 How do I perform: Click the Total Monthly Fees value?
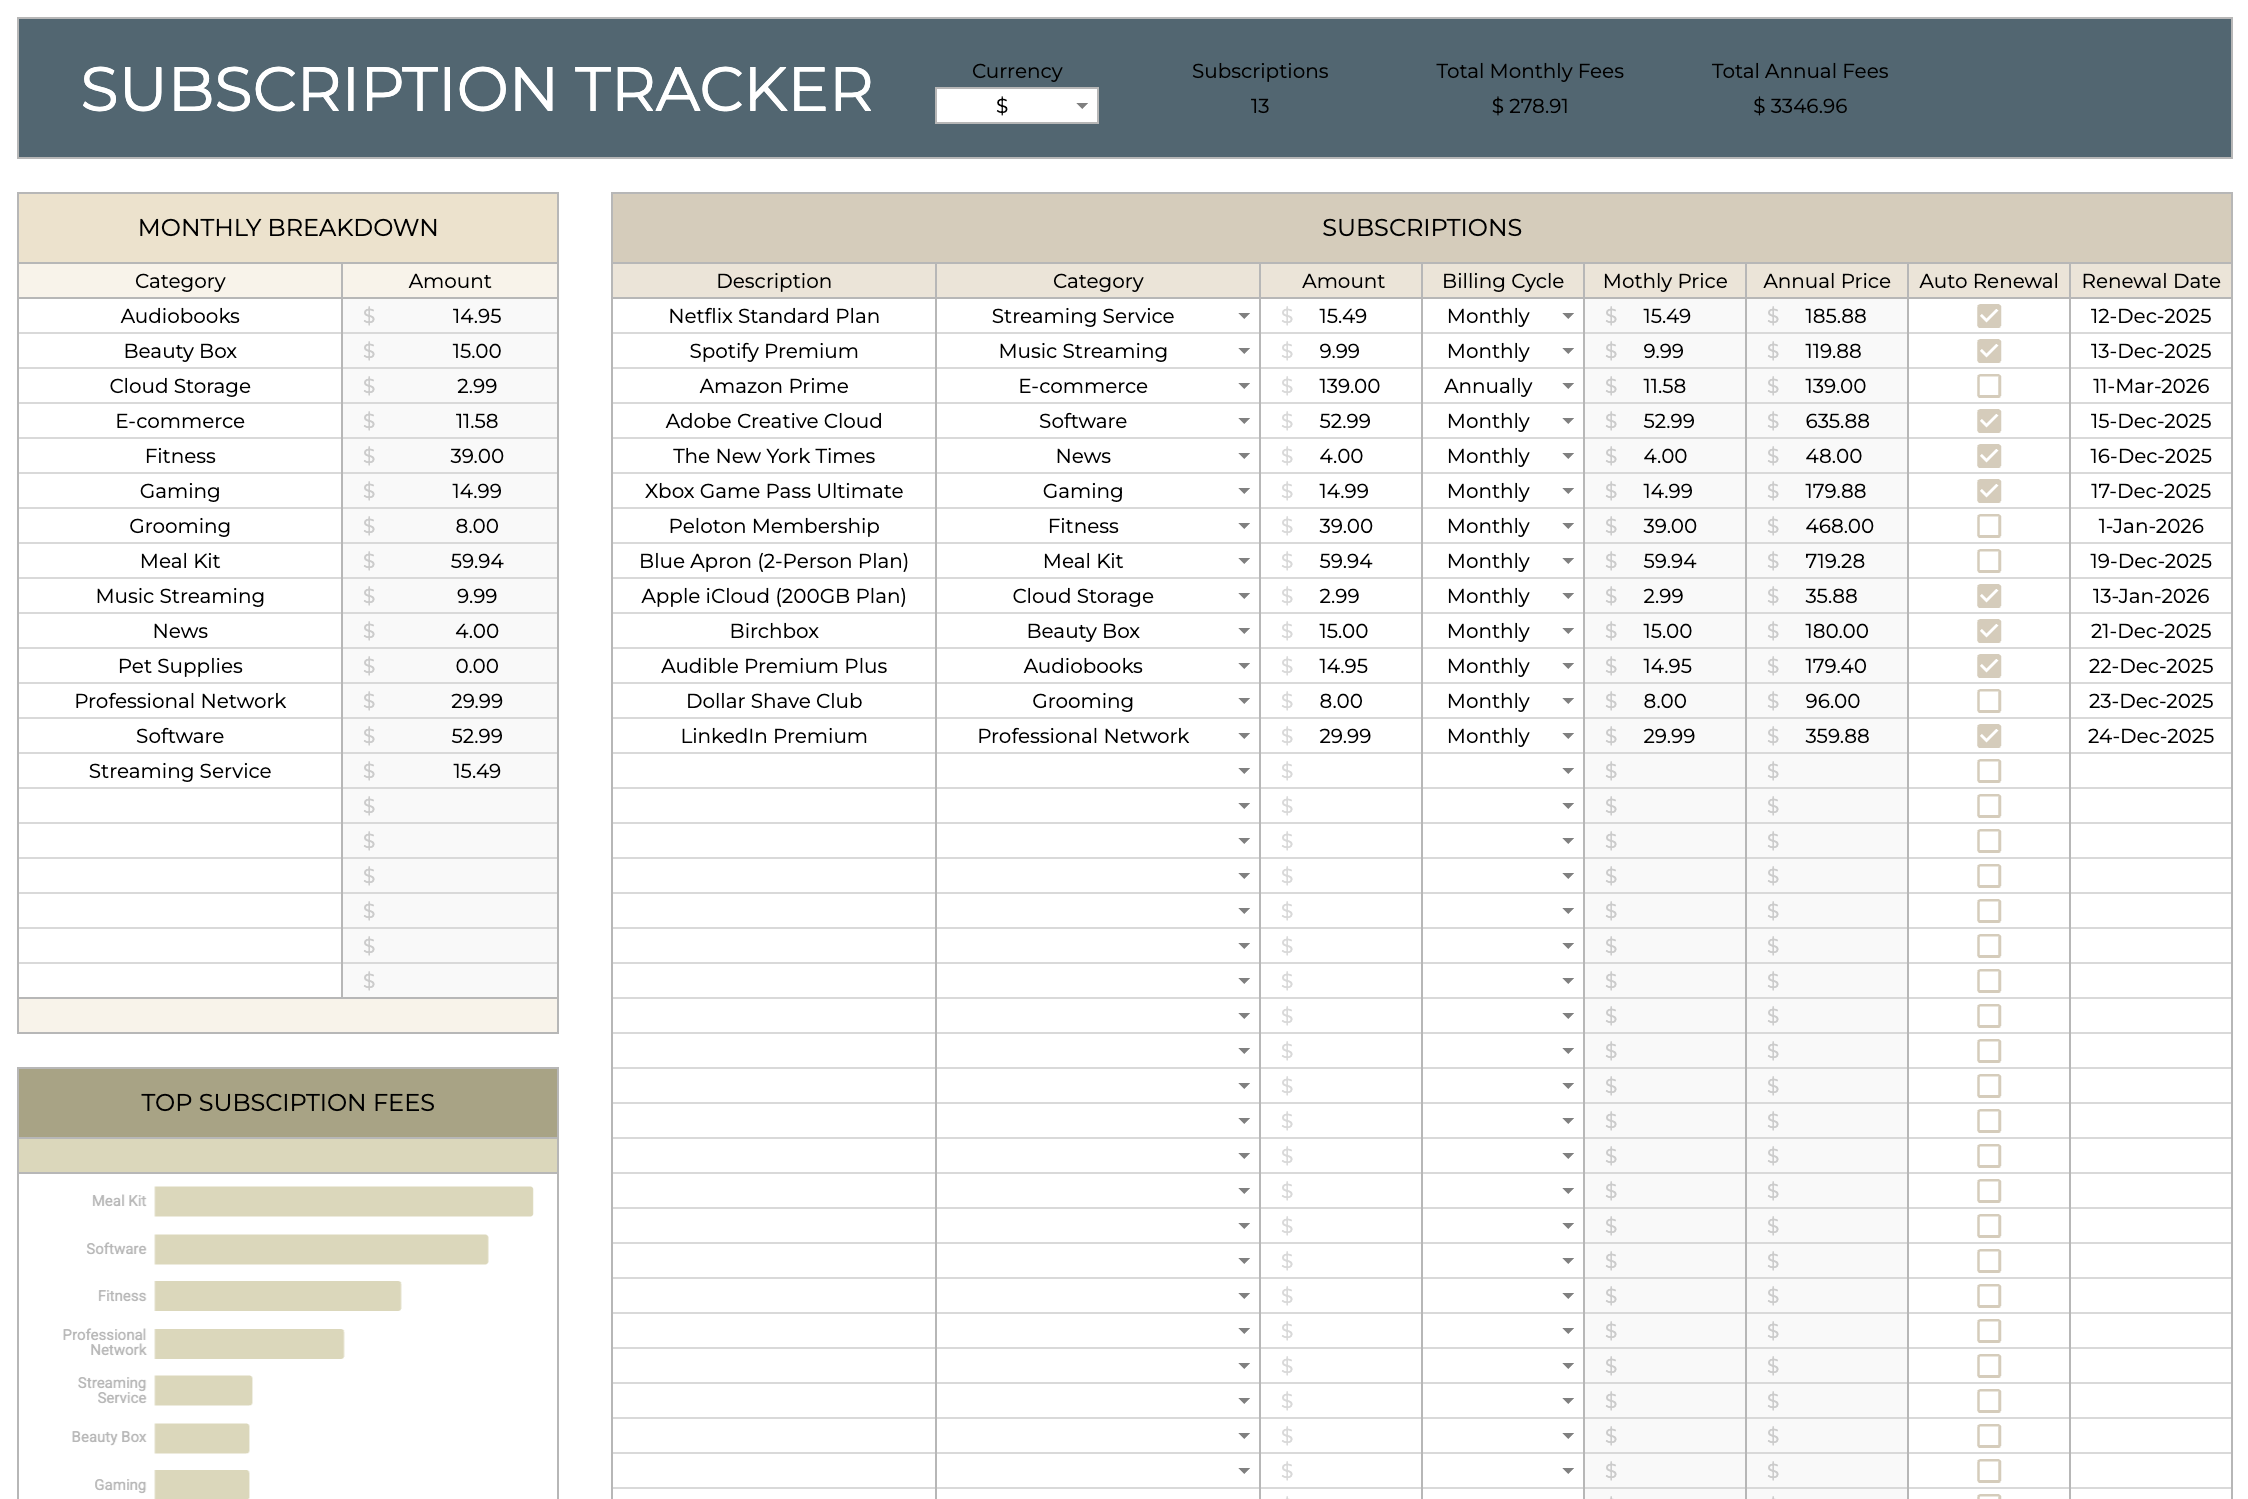(x=1529, y=105)
